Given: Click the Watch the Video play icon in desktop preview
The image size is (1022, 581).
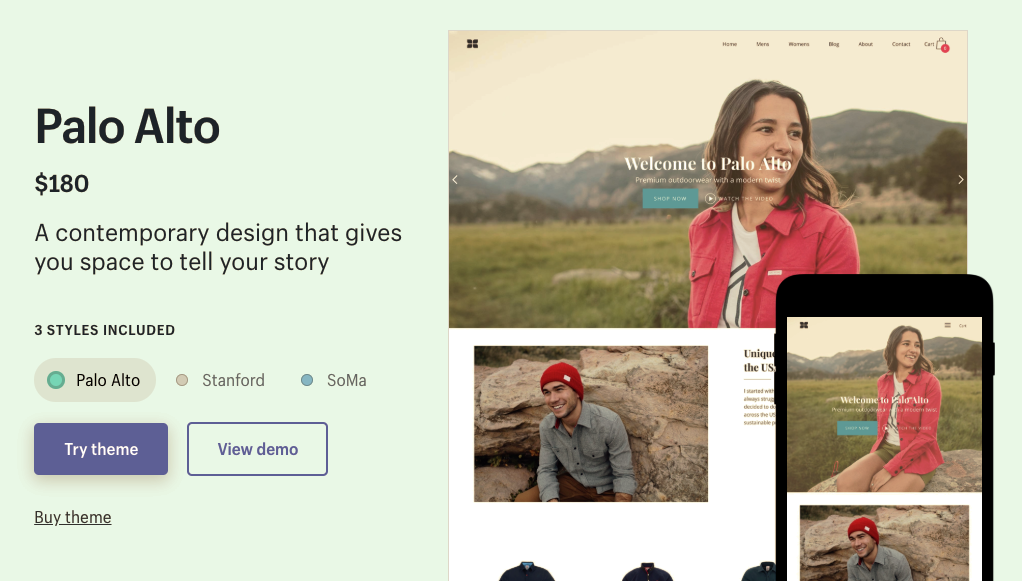Looking at the screenshot, I should (x=710, y=198).
